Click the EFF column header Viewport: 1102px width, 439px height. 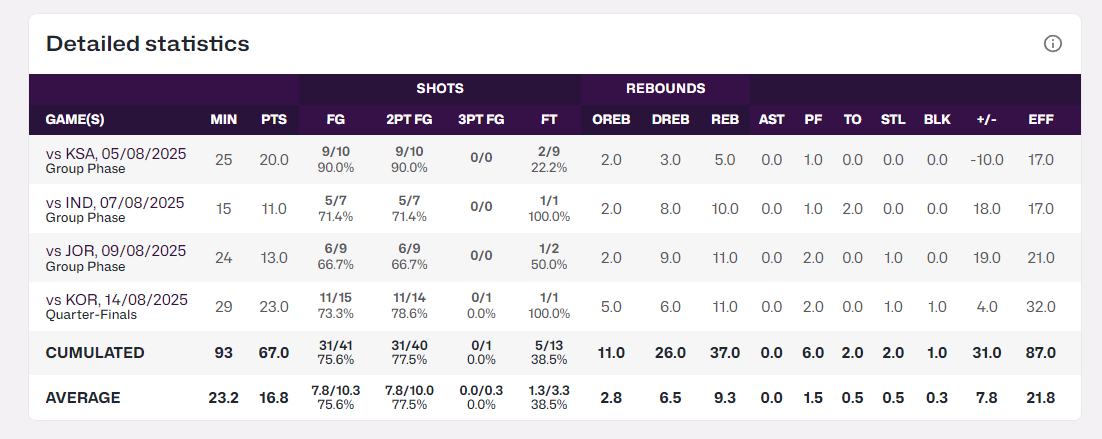1041,120
